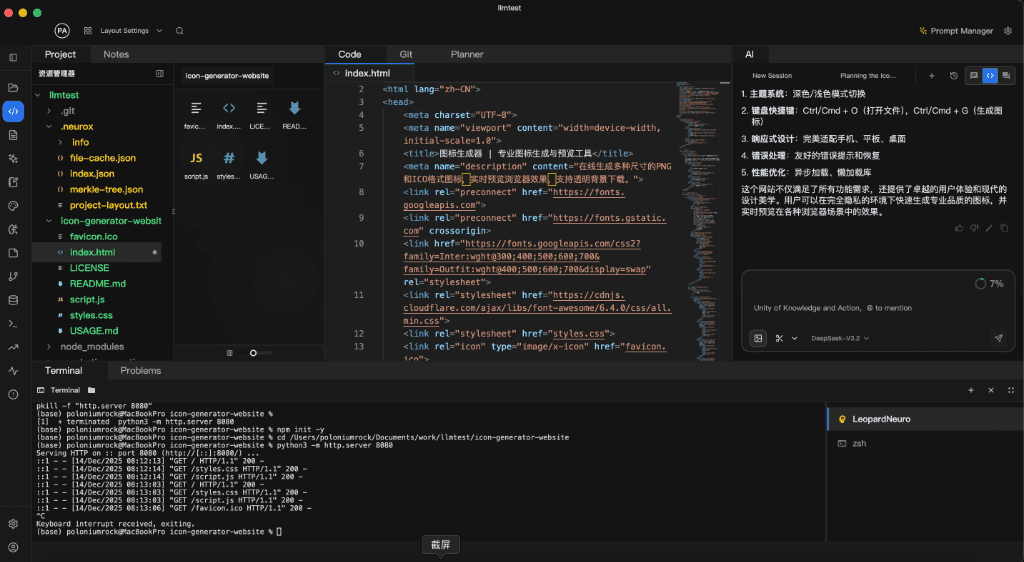
Task: Collapse the llmtest root folder
Action: [x=38, y=95]
